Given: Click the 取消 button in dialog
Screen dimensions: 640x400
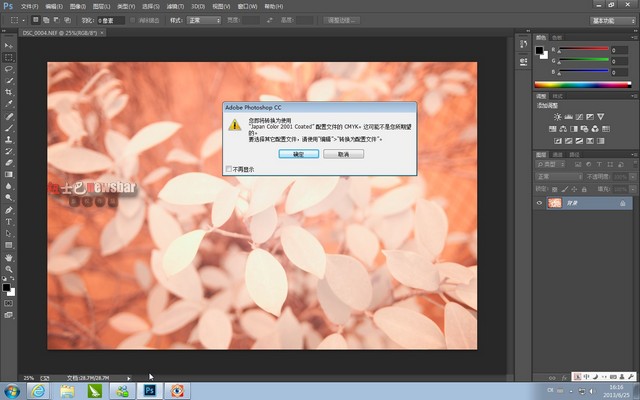Looking at the screenshot, I should point(343,155).
